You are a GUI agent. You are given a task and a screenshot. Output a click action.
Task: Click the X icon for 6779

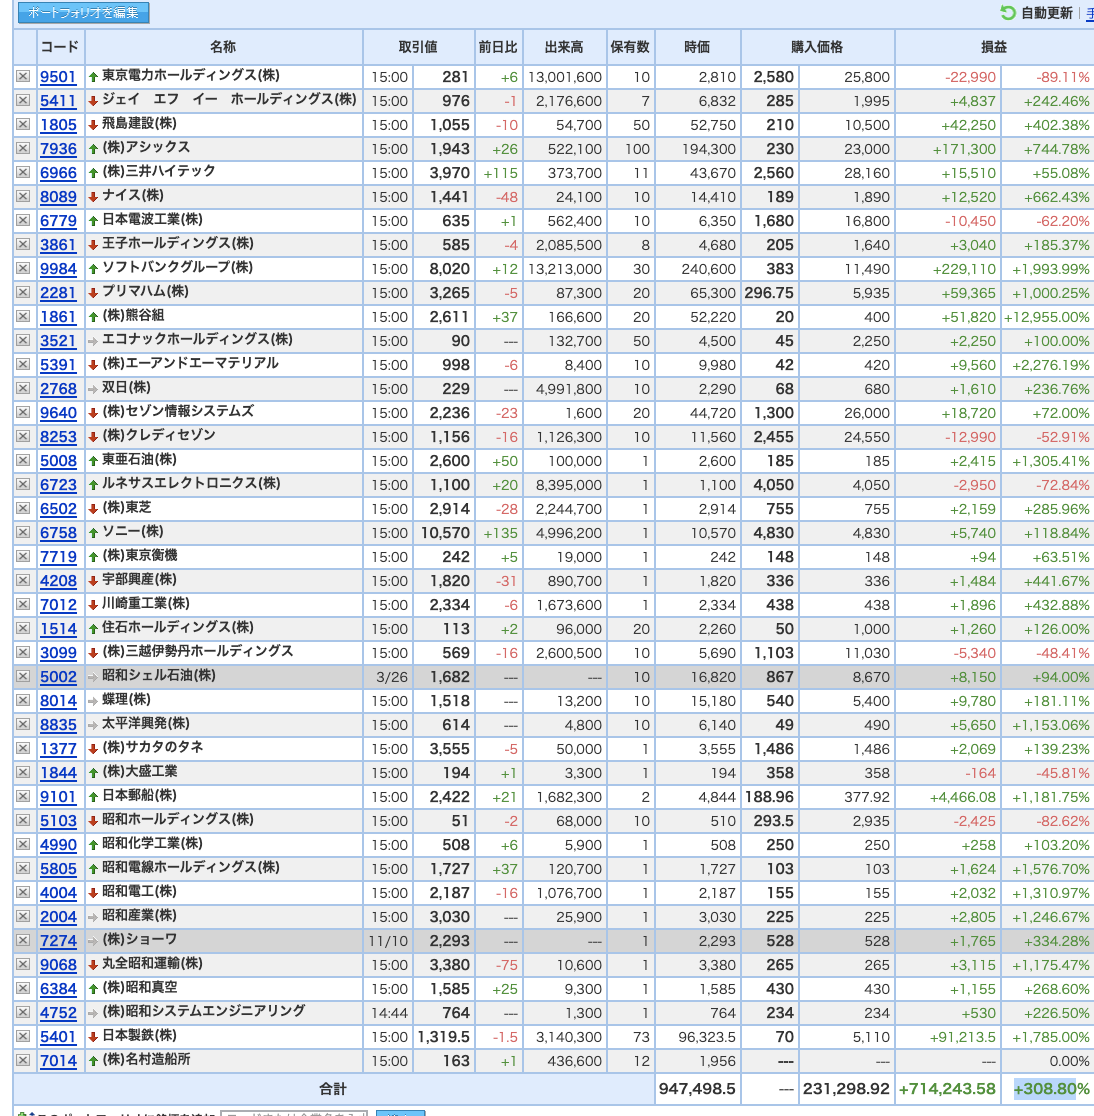click(x=23, y=221)
